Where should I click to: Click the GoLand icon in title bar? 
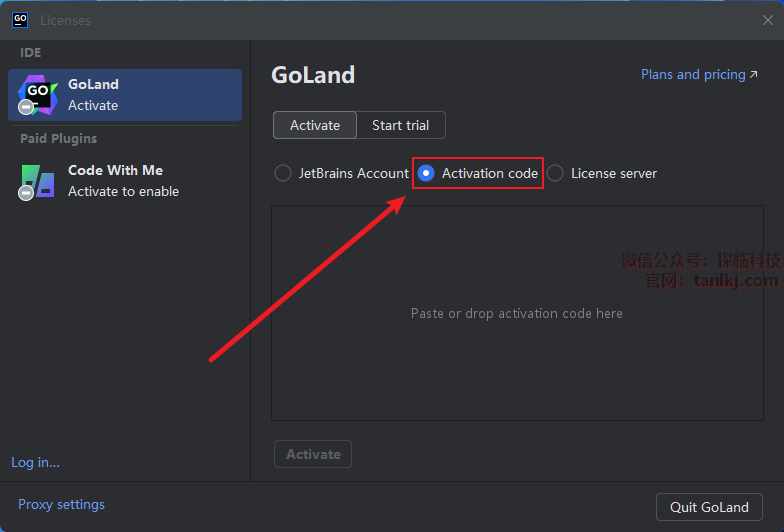coord(19,20)
